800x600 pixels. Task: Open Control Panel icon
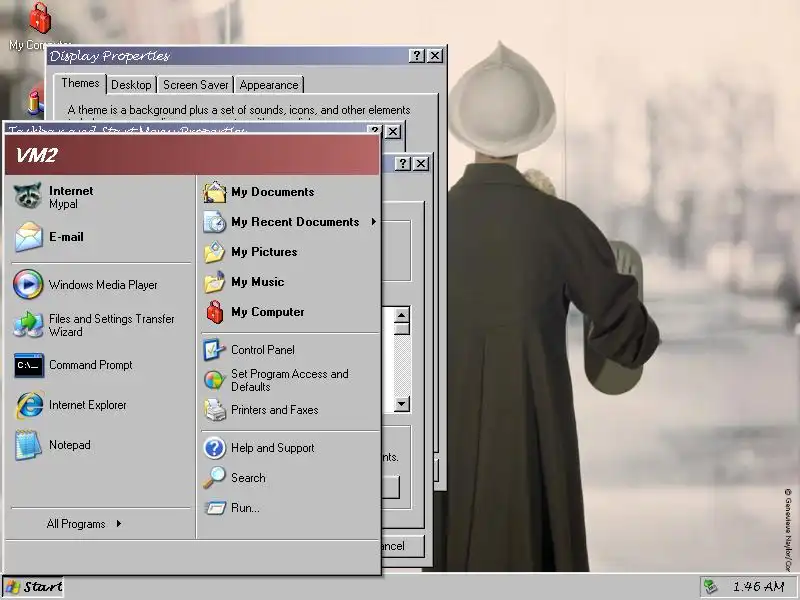click(214, 350)
